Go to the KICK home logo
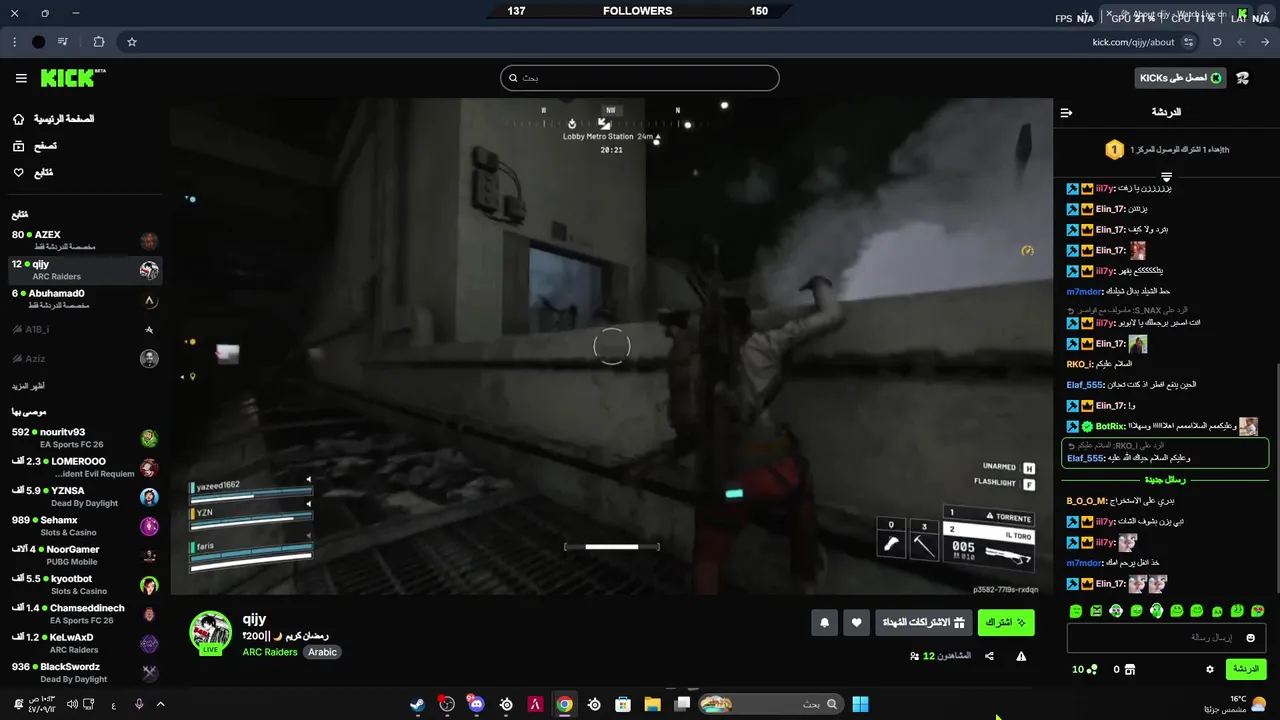This screenshot has width=1280, height=720. coord(73,78)
